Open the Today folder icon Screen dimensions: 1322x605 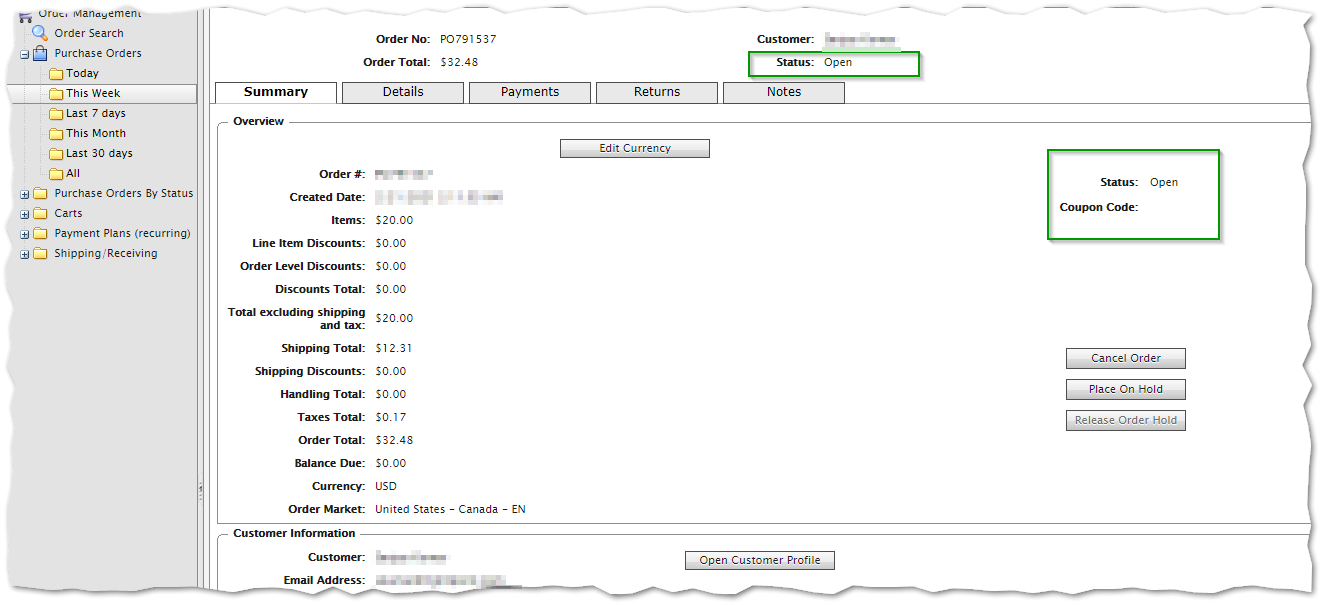coord(57,74)
